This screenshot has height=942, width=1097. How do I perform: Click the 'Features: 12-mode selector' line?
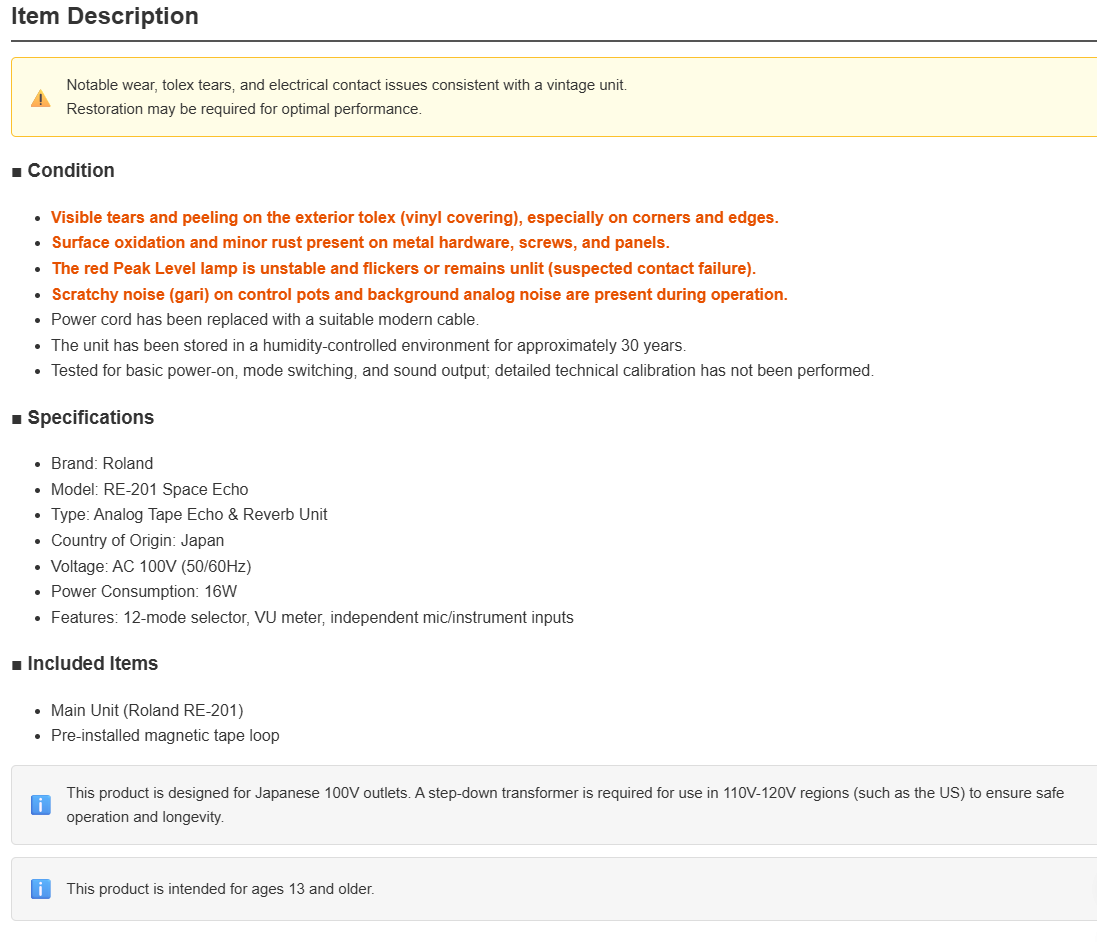click(312, 618)
